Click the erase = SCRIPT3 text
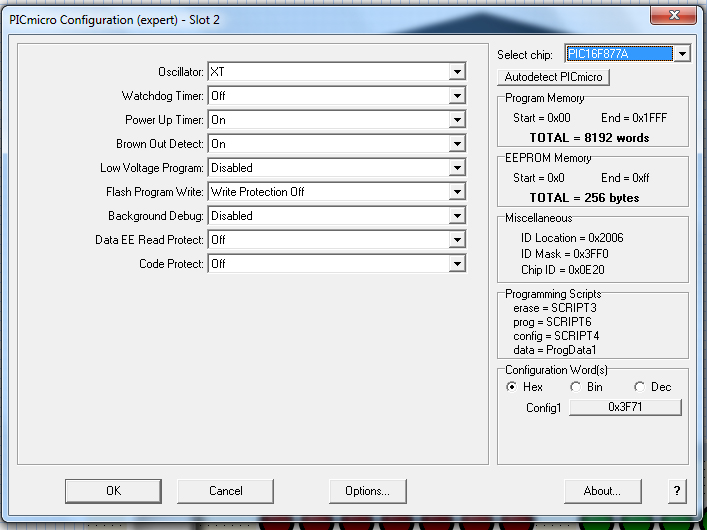This screenshot has height=530, width=707. pos(555,308)
